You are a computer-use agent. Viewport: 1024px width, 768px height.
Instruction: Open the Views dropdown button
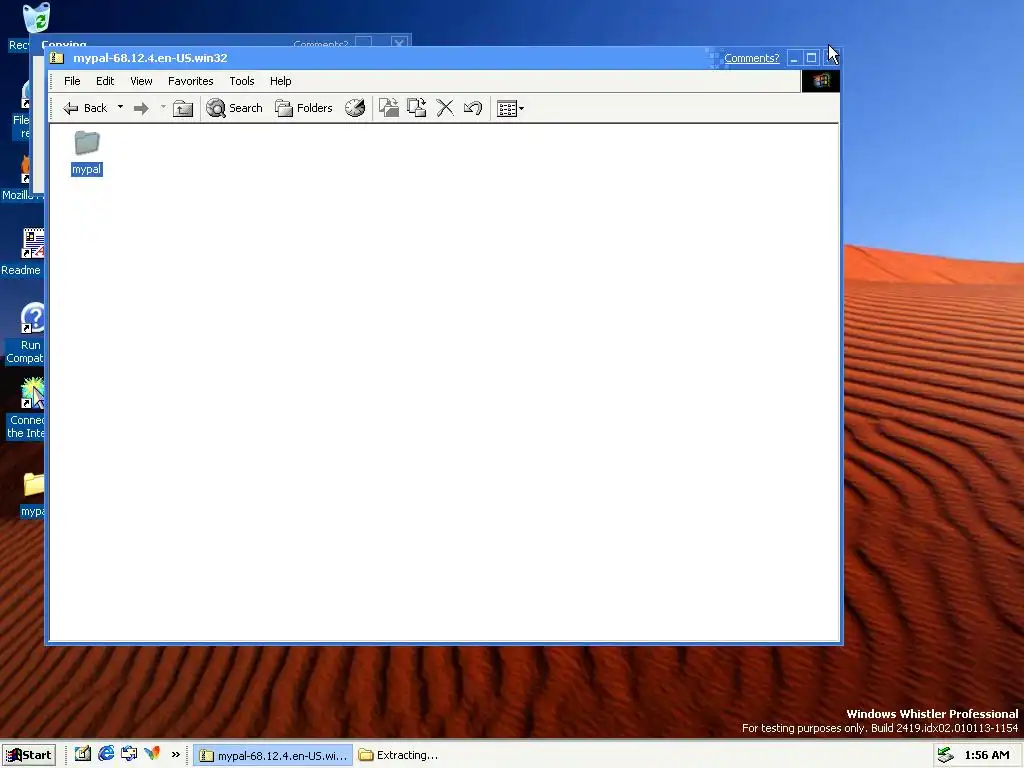tap(510, 108)
